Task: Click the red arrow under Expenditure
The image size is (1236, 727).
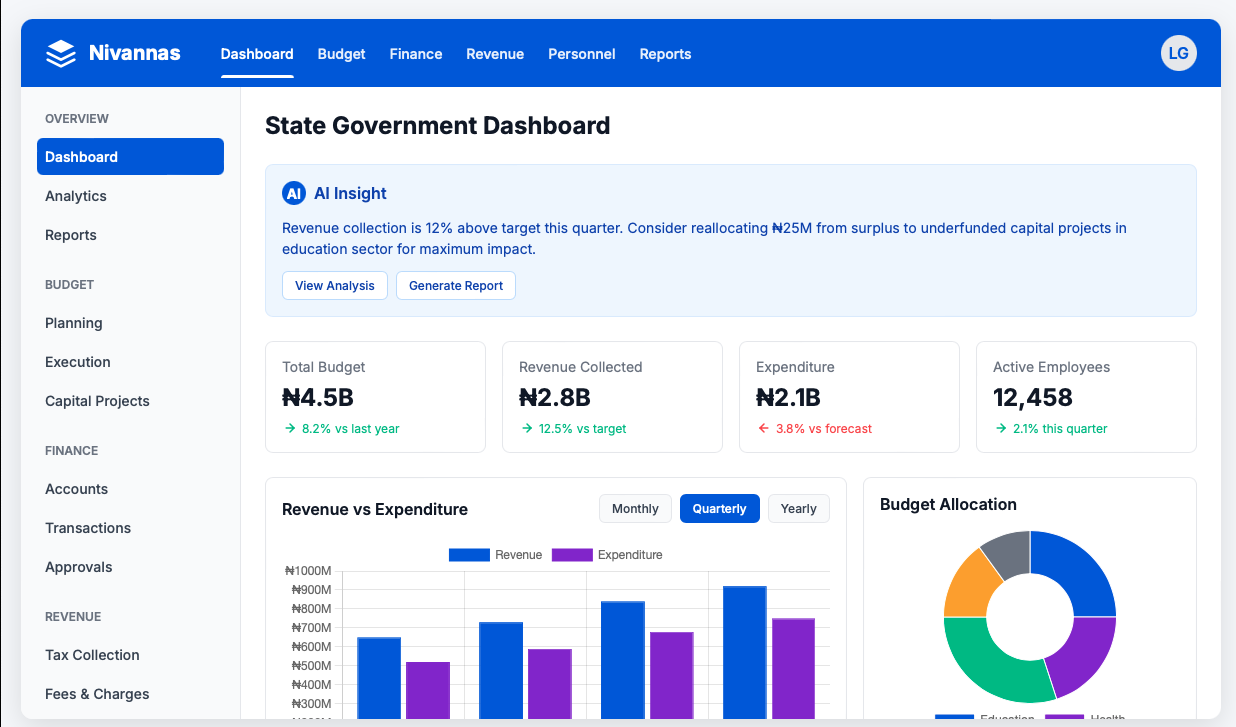Action: tap(762, 429)
